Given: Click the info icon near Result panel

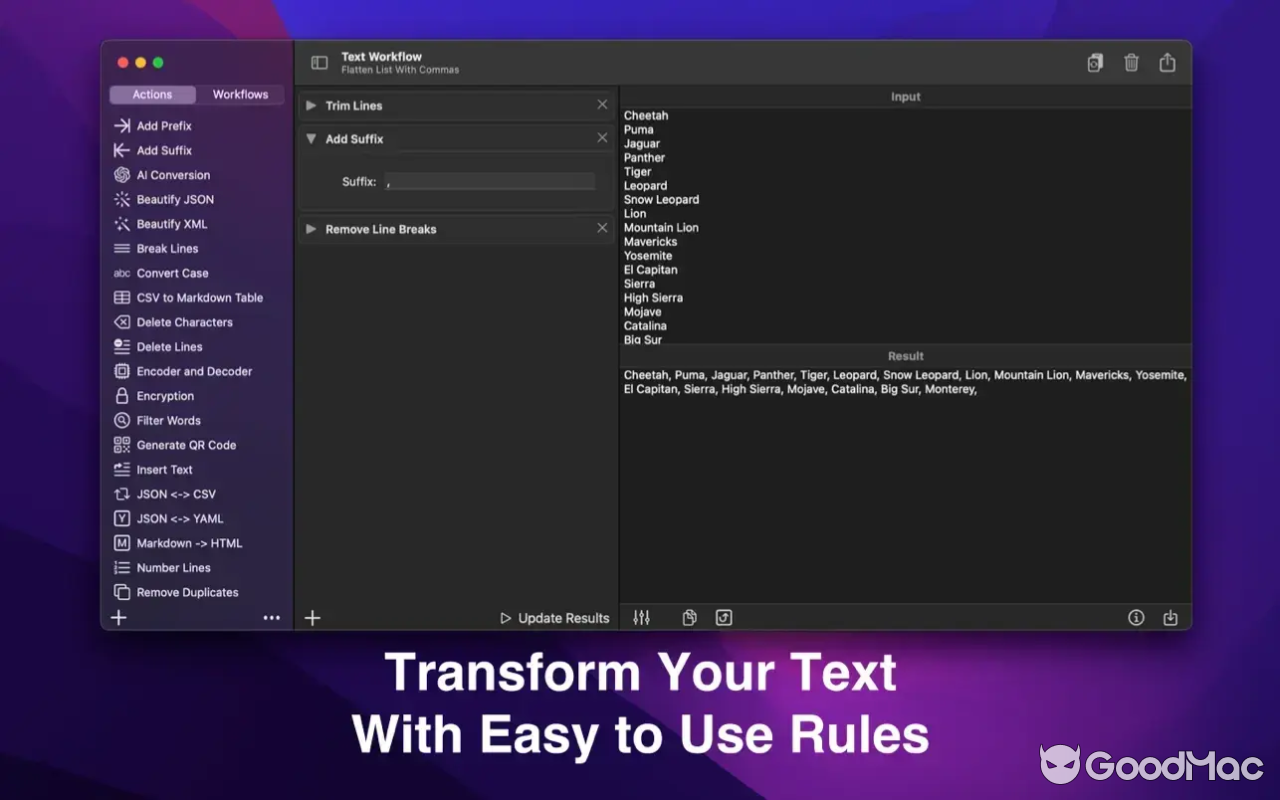Looking at the screenshot, I should (1136, 617).
